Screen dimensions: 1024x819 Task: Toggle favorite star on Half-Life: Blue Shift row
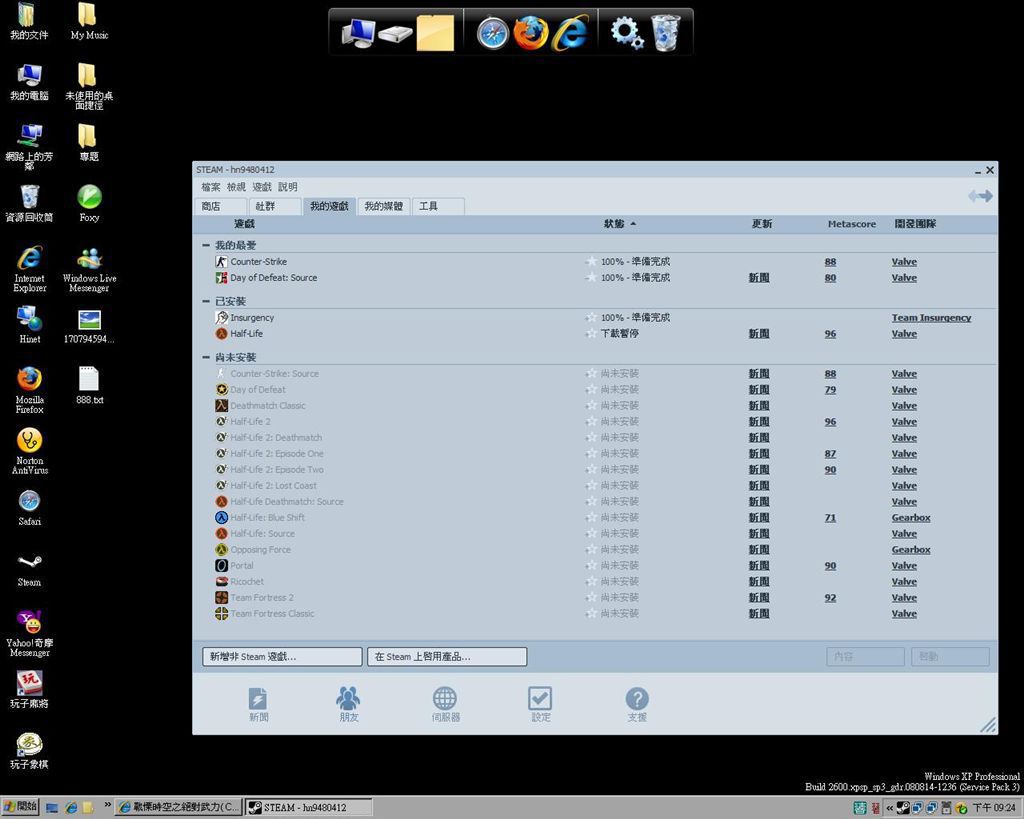(591, 517)
